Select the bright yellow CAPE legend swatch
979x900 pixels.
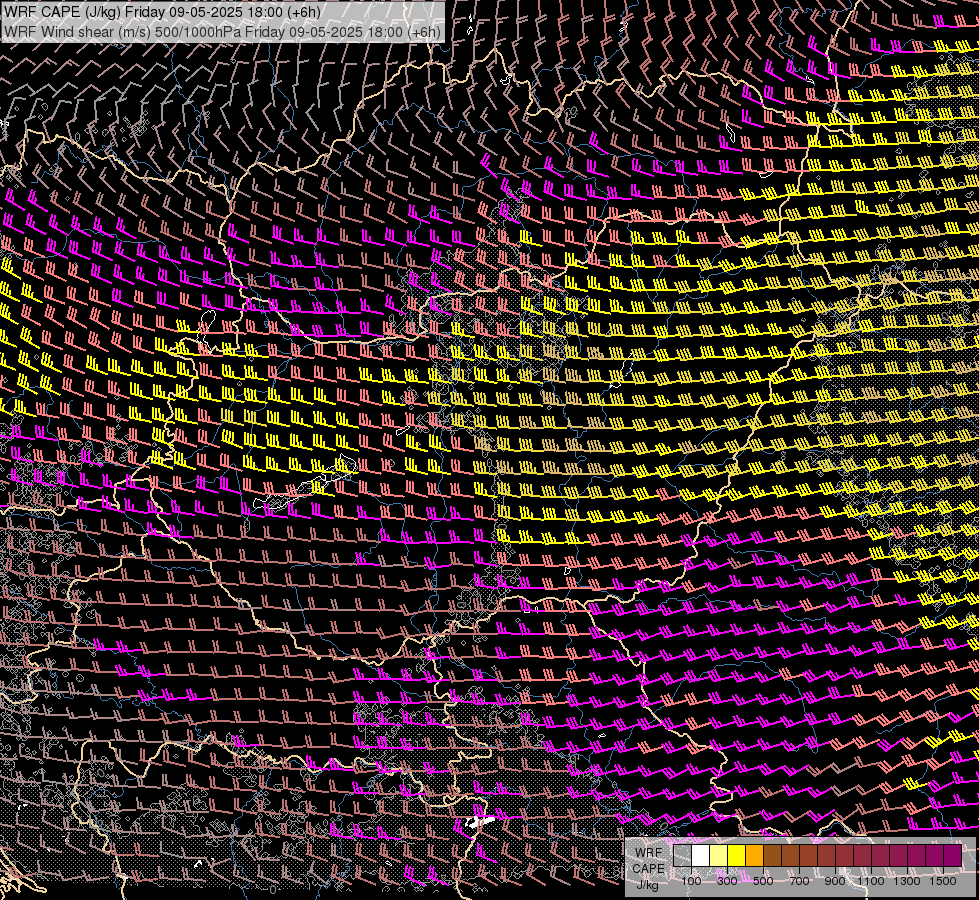(737, 856)
